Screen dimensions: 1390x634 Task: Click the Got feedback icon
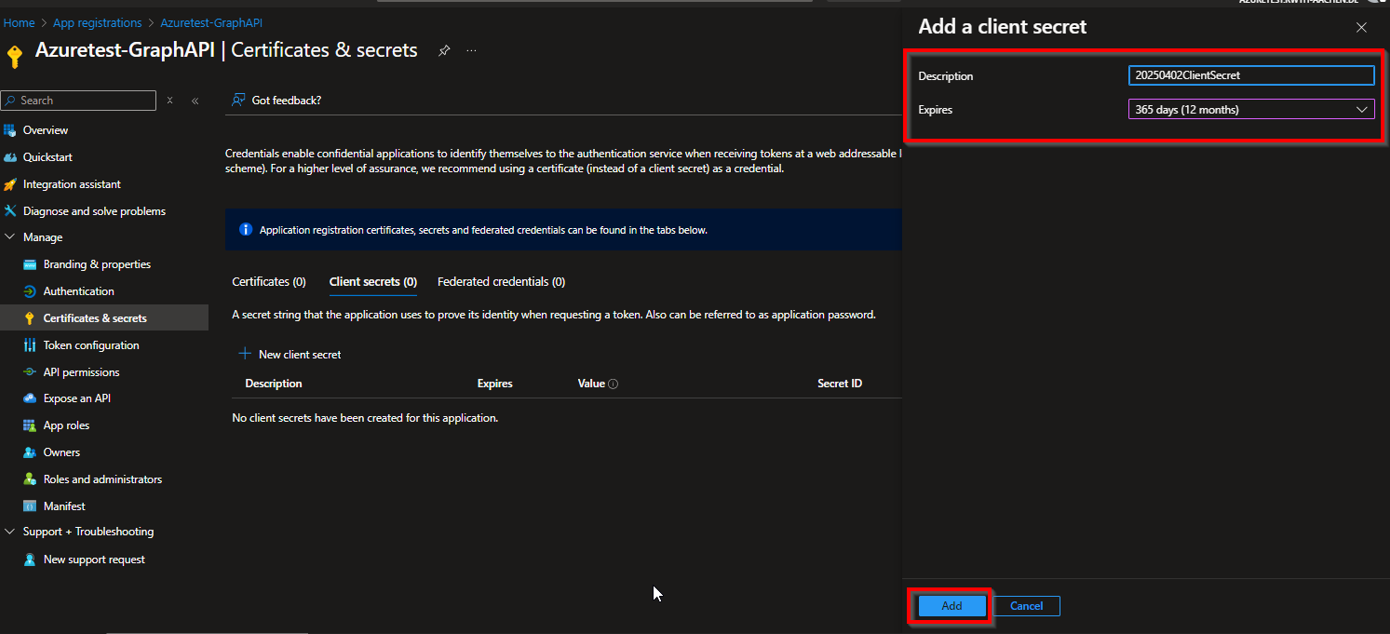point(239,100)
